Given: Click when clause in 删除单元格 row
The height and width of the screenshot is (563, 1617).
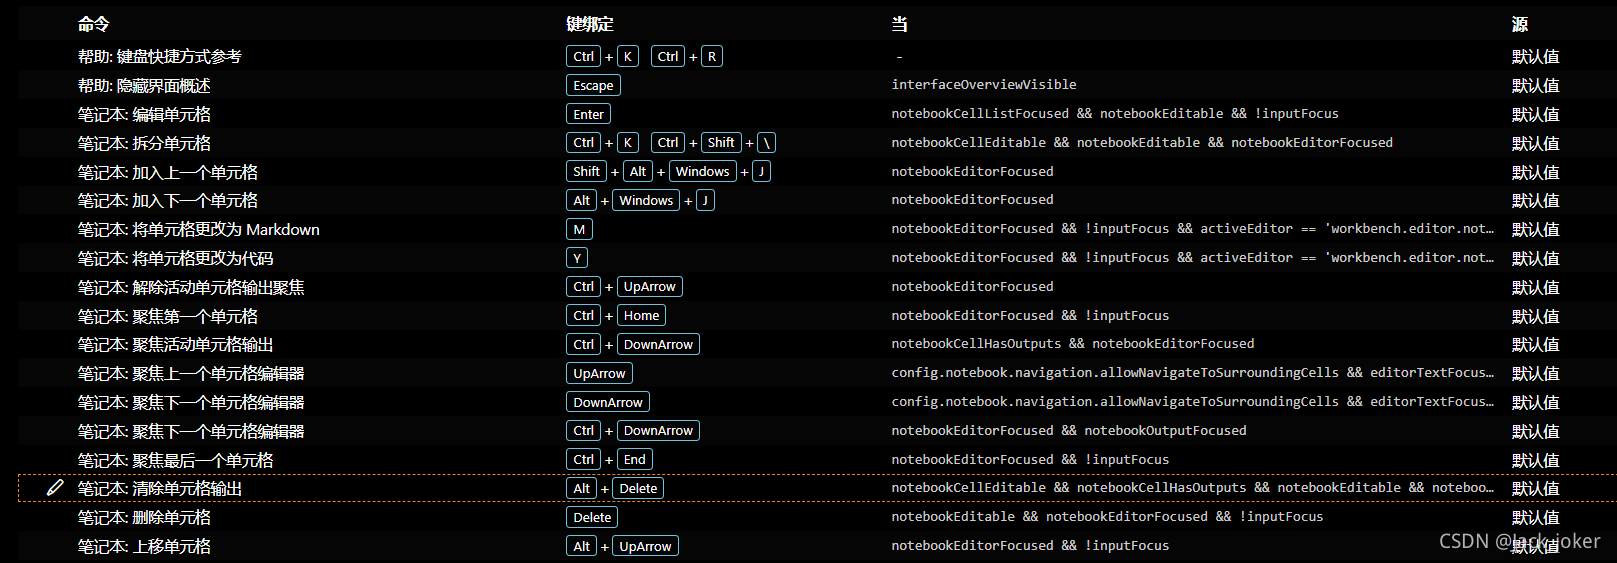Looking at the screenshot, I should point(1107,517).
